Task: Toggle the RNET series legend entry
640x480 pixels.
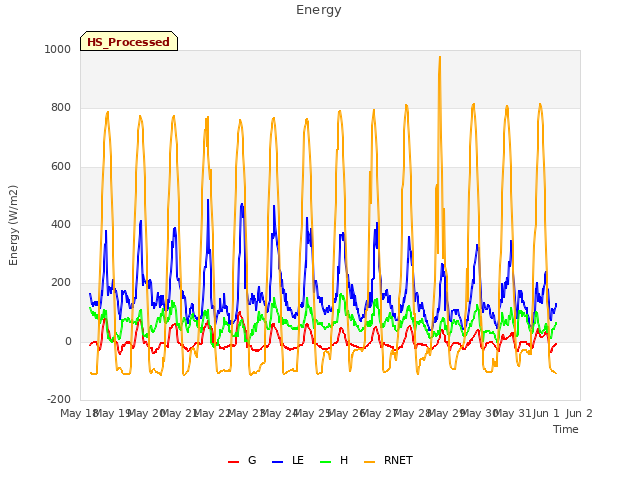Action: [x=388, y=460]
